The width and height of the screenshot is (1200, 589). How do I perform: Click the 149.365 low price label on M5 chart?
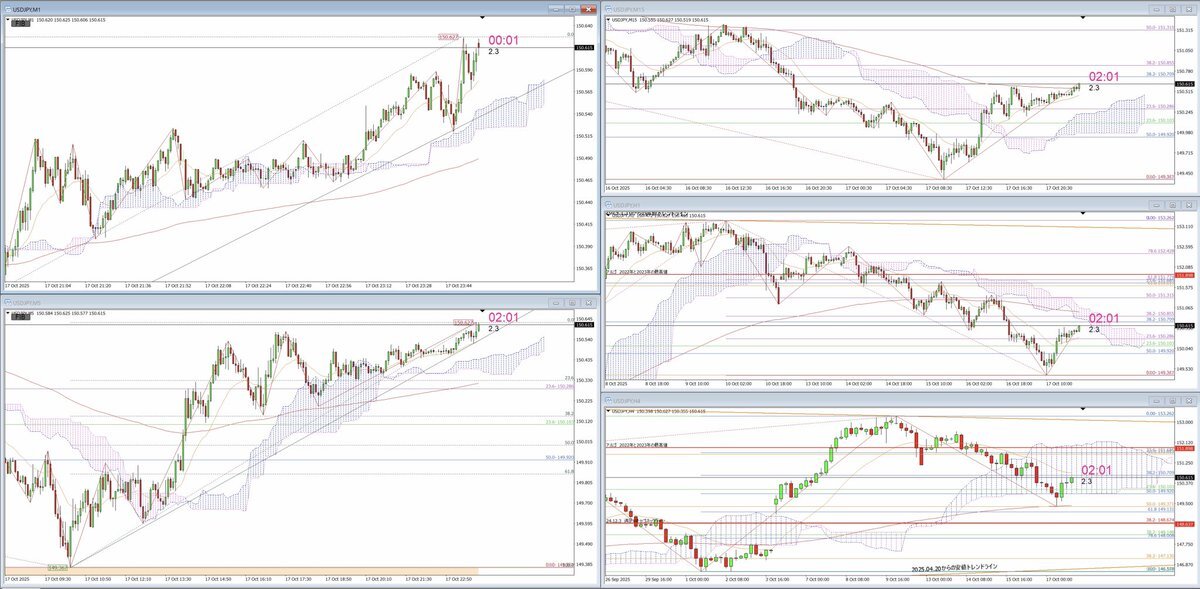(x=57, y=566)
